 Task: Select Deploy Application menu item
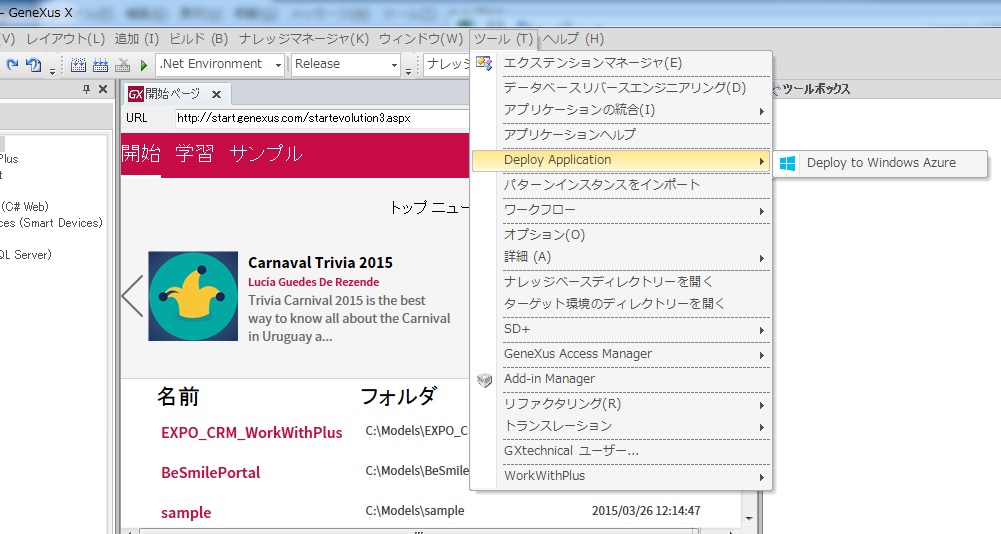621,160
